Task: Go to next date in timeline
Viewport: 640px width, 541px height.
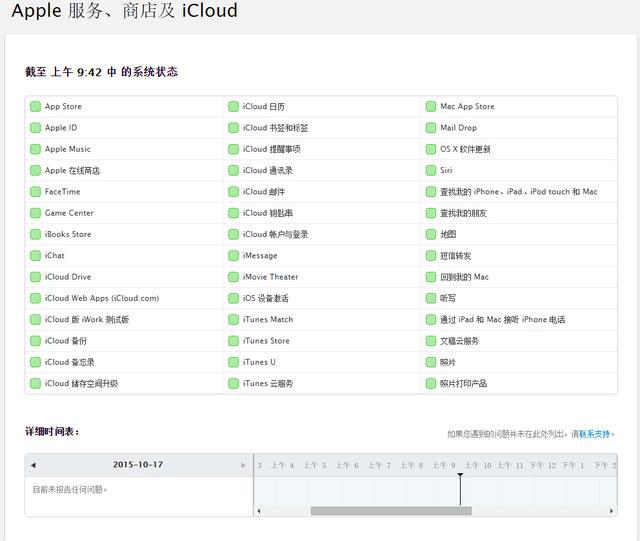Action: [x=243, y=465]
